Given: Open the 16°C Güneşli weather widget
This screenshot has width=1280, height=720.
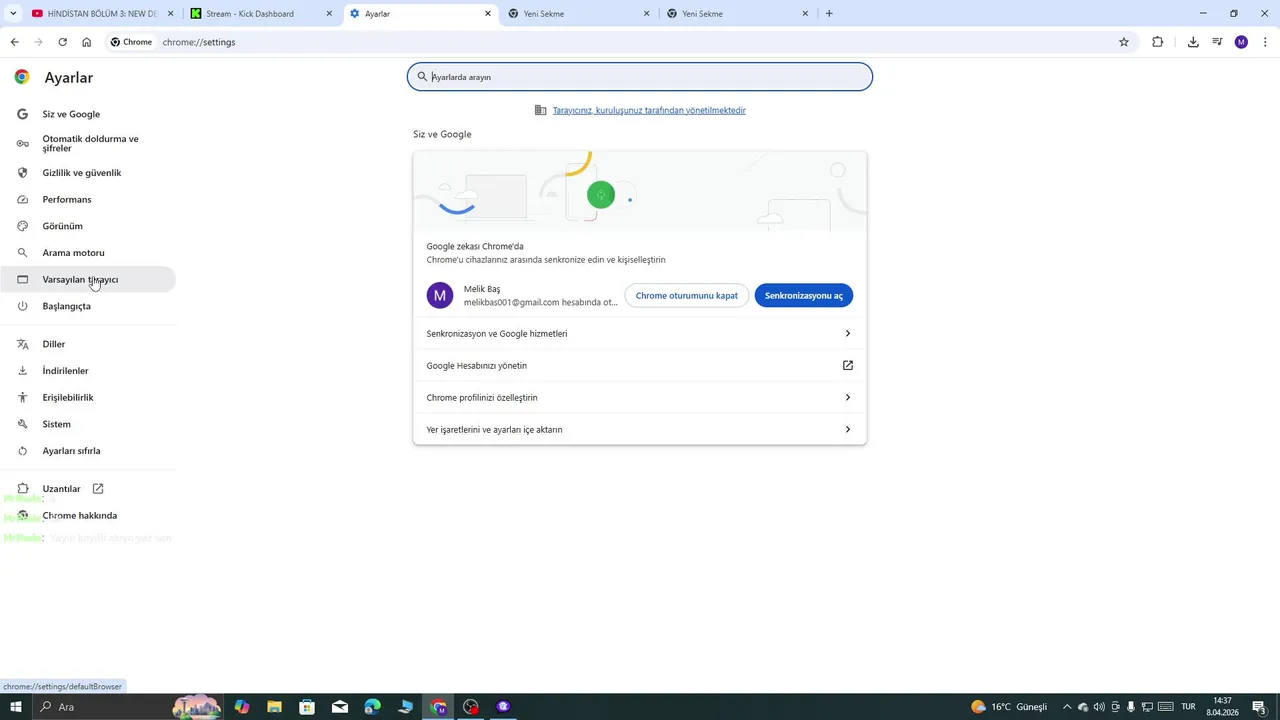Looking at the screenshot, I should click(x=1010, y=707).
